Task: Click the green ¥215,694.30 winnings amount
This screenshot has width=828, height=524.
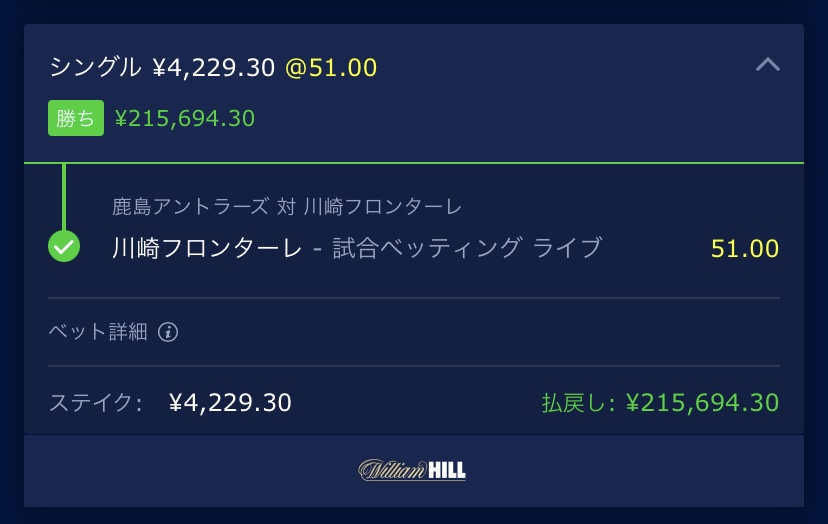Action: [x=185, y=118]
